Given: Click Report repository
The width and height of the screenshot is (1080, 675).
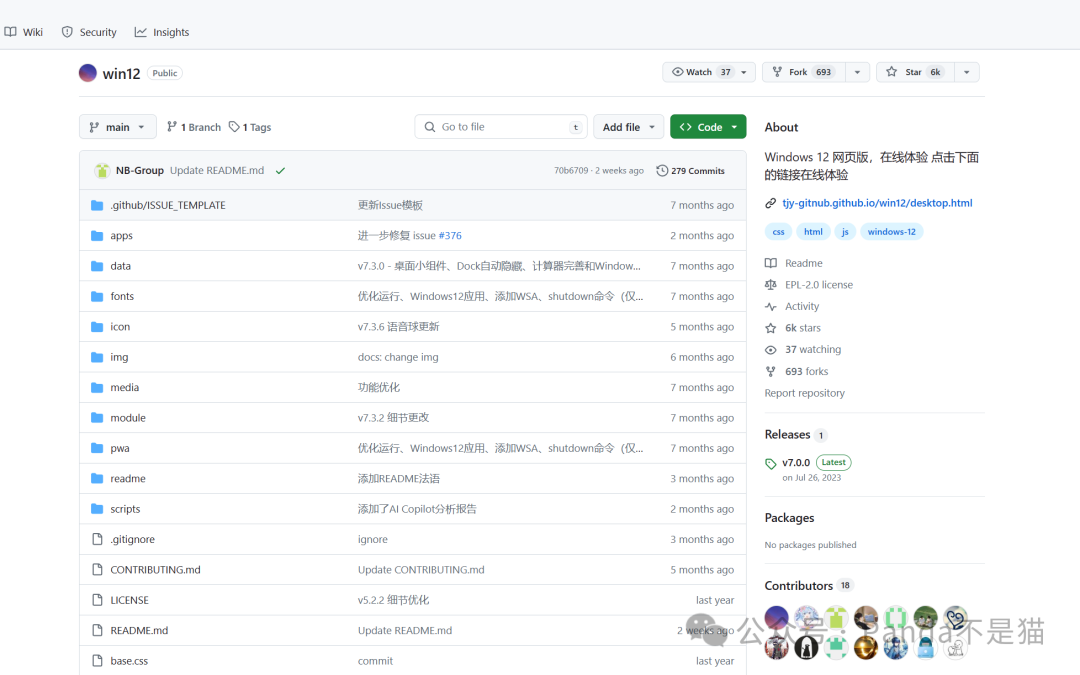Looking at the screenshot, I should click(804, 393).
